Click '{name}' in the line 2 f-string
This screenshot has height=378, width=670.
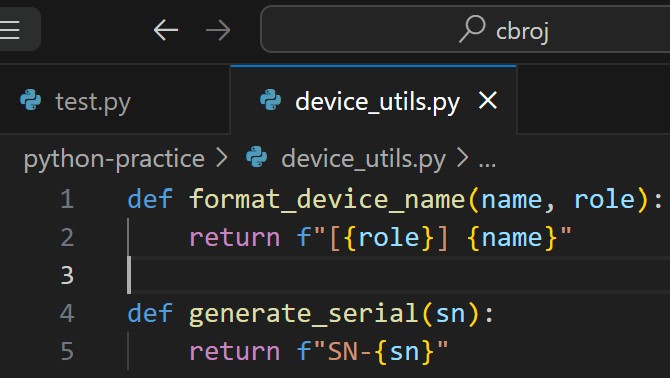(512, 237)
